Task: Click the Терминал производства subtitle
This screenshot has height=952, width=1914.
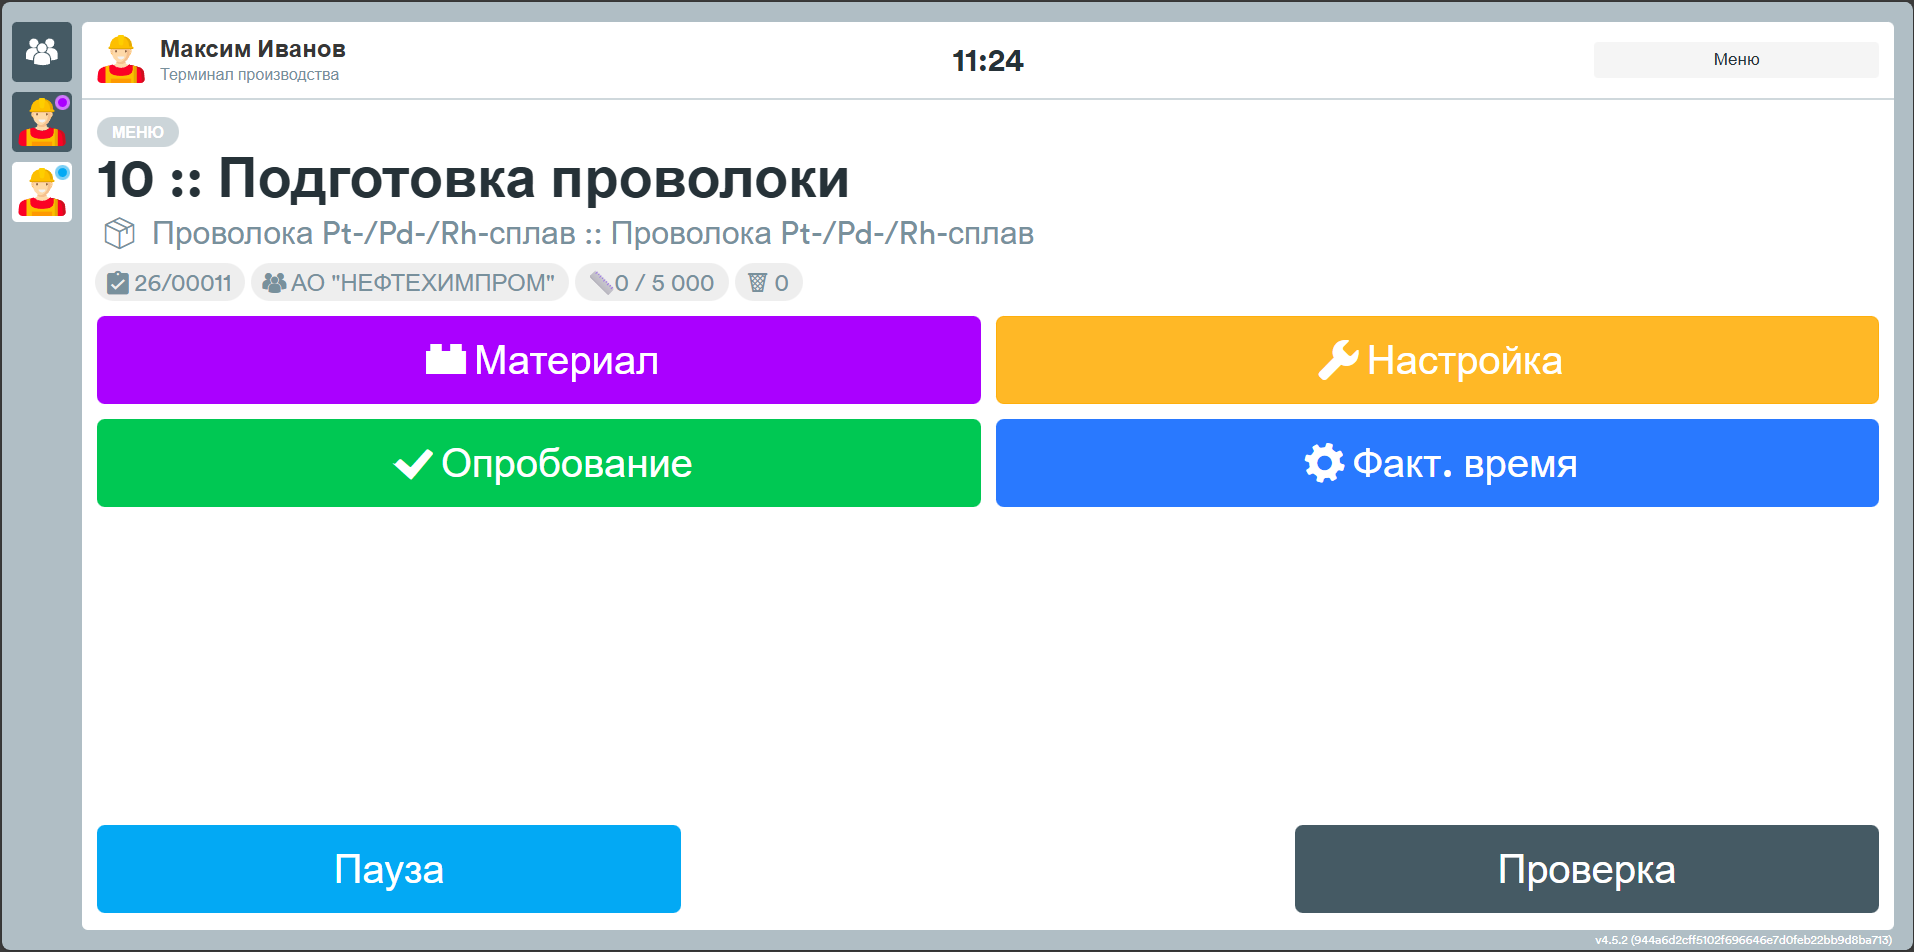Action: [250, 75]
